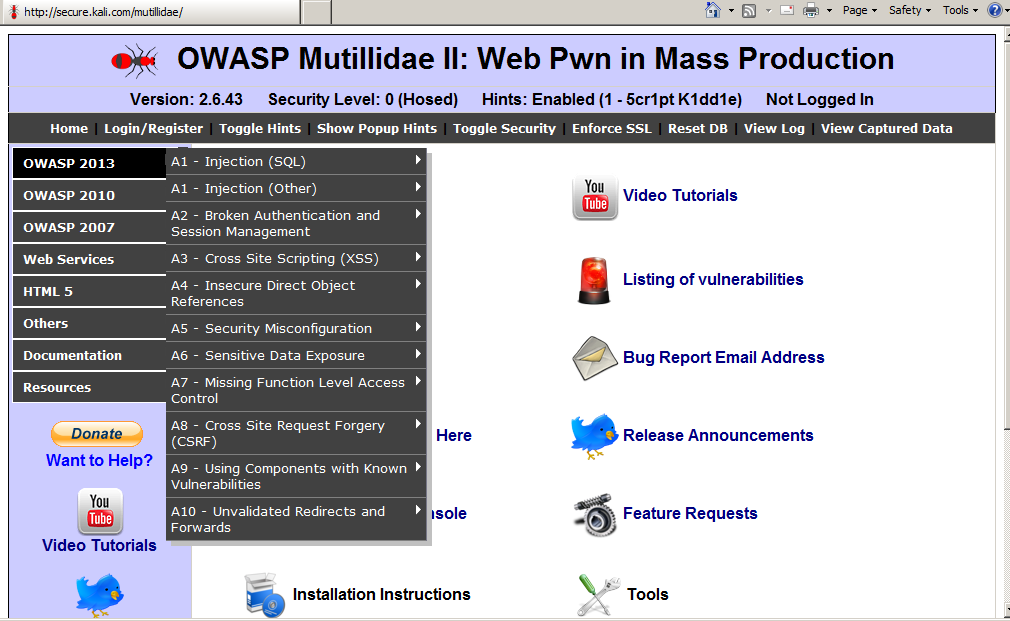The width and height of the screenshot is (1010, 621).
Task: Click the page favicon in the address bar
Action: coord(13,11)
